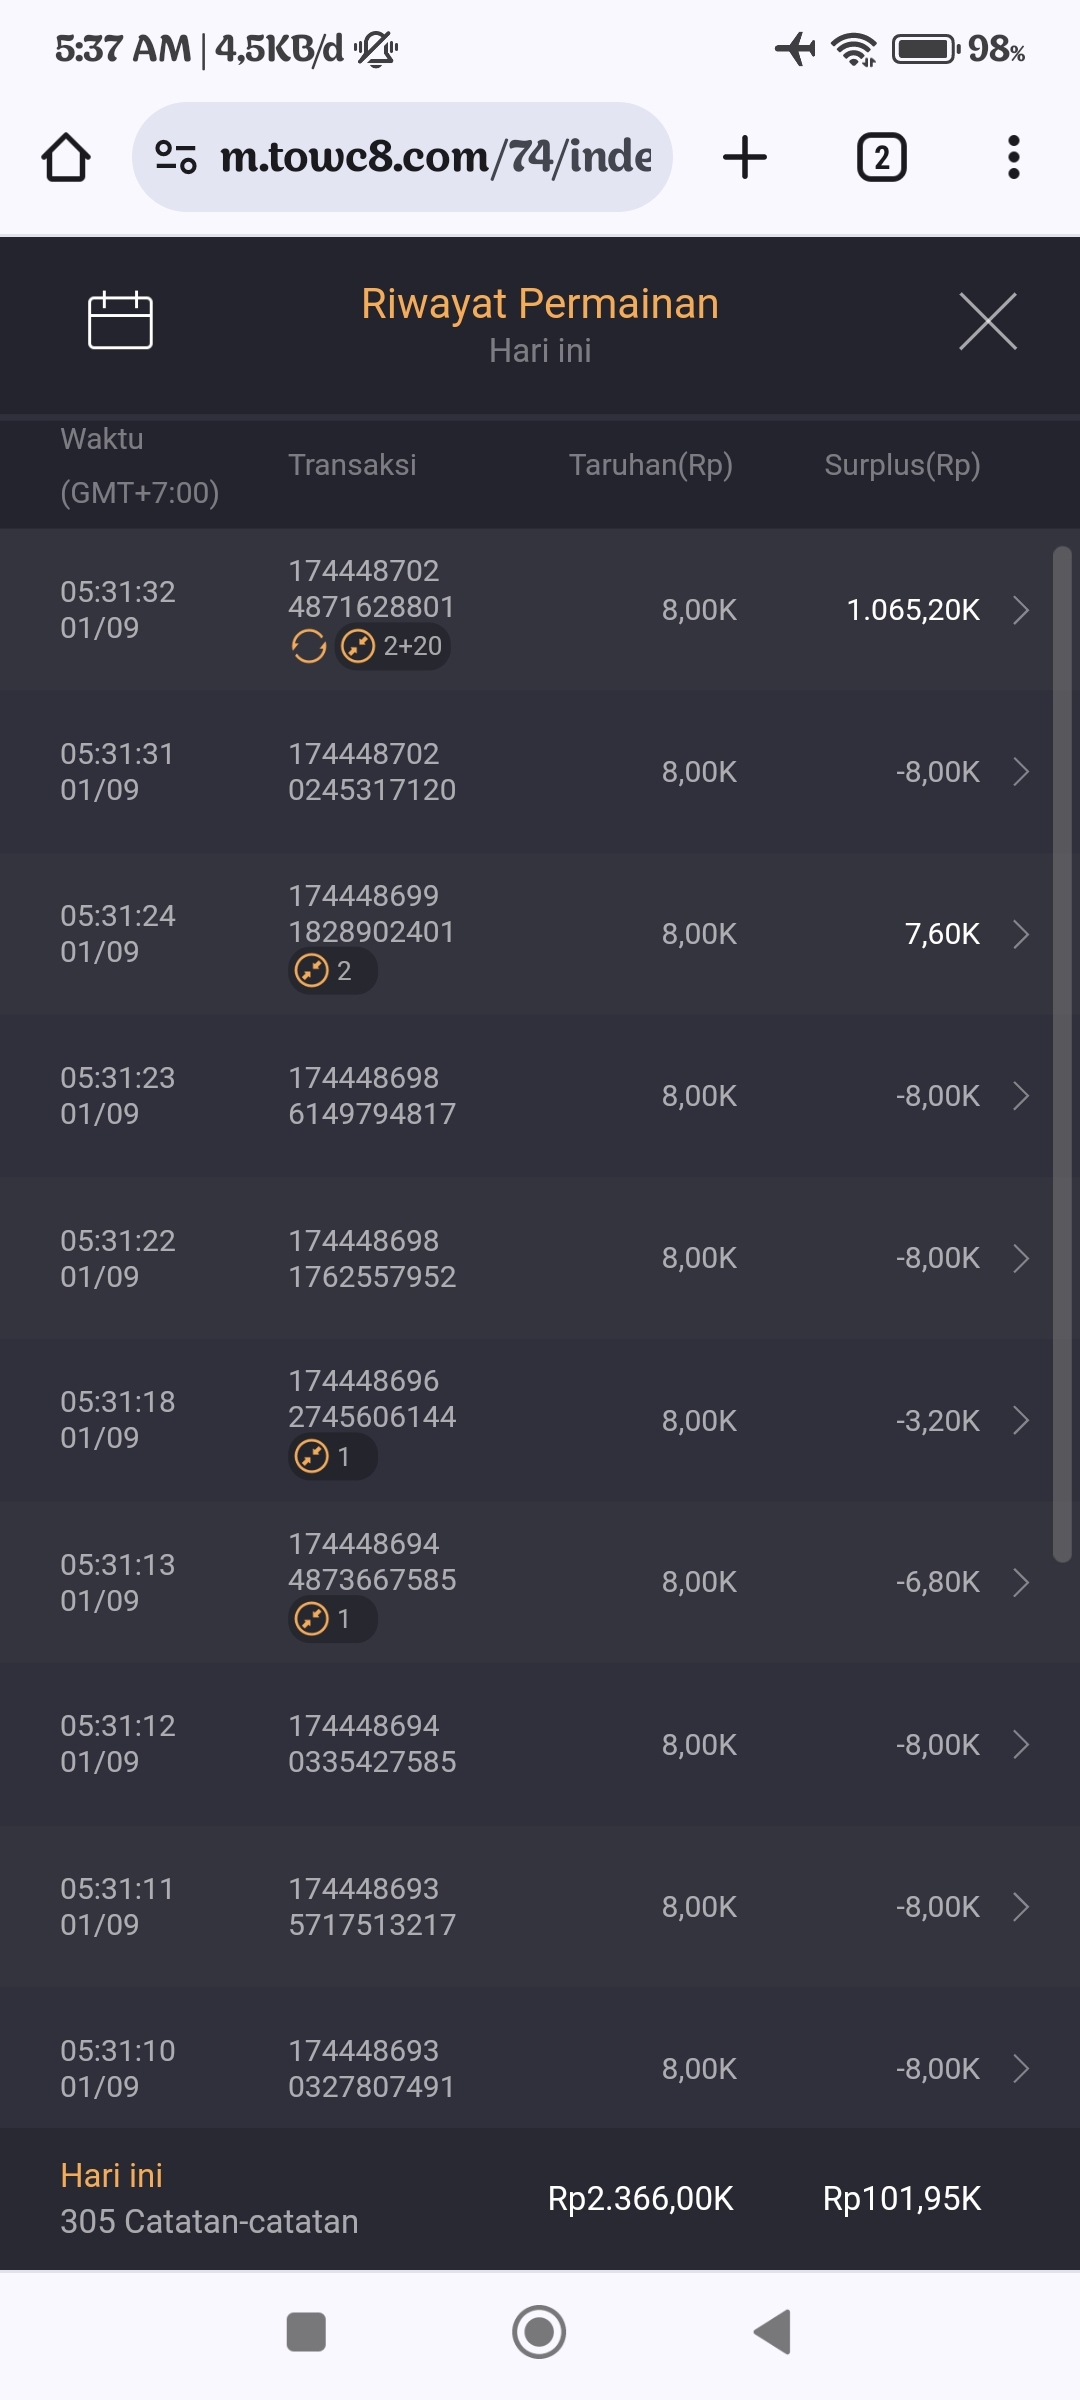This screenshot has width=1080, height=2400.
Task: Select the address bar URL m.towc8.com
Action: [x=435, y=157]
